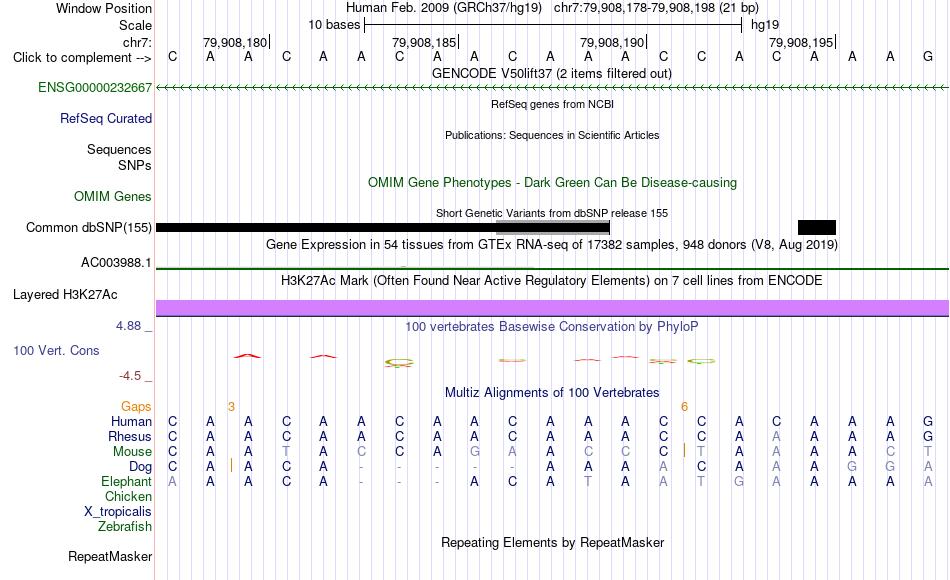Click the Dog species row label
This screenshot has width=950, height=580.
[x=140, y=467]
